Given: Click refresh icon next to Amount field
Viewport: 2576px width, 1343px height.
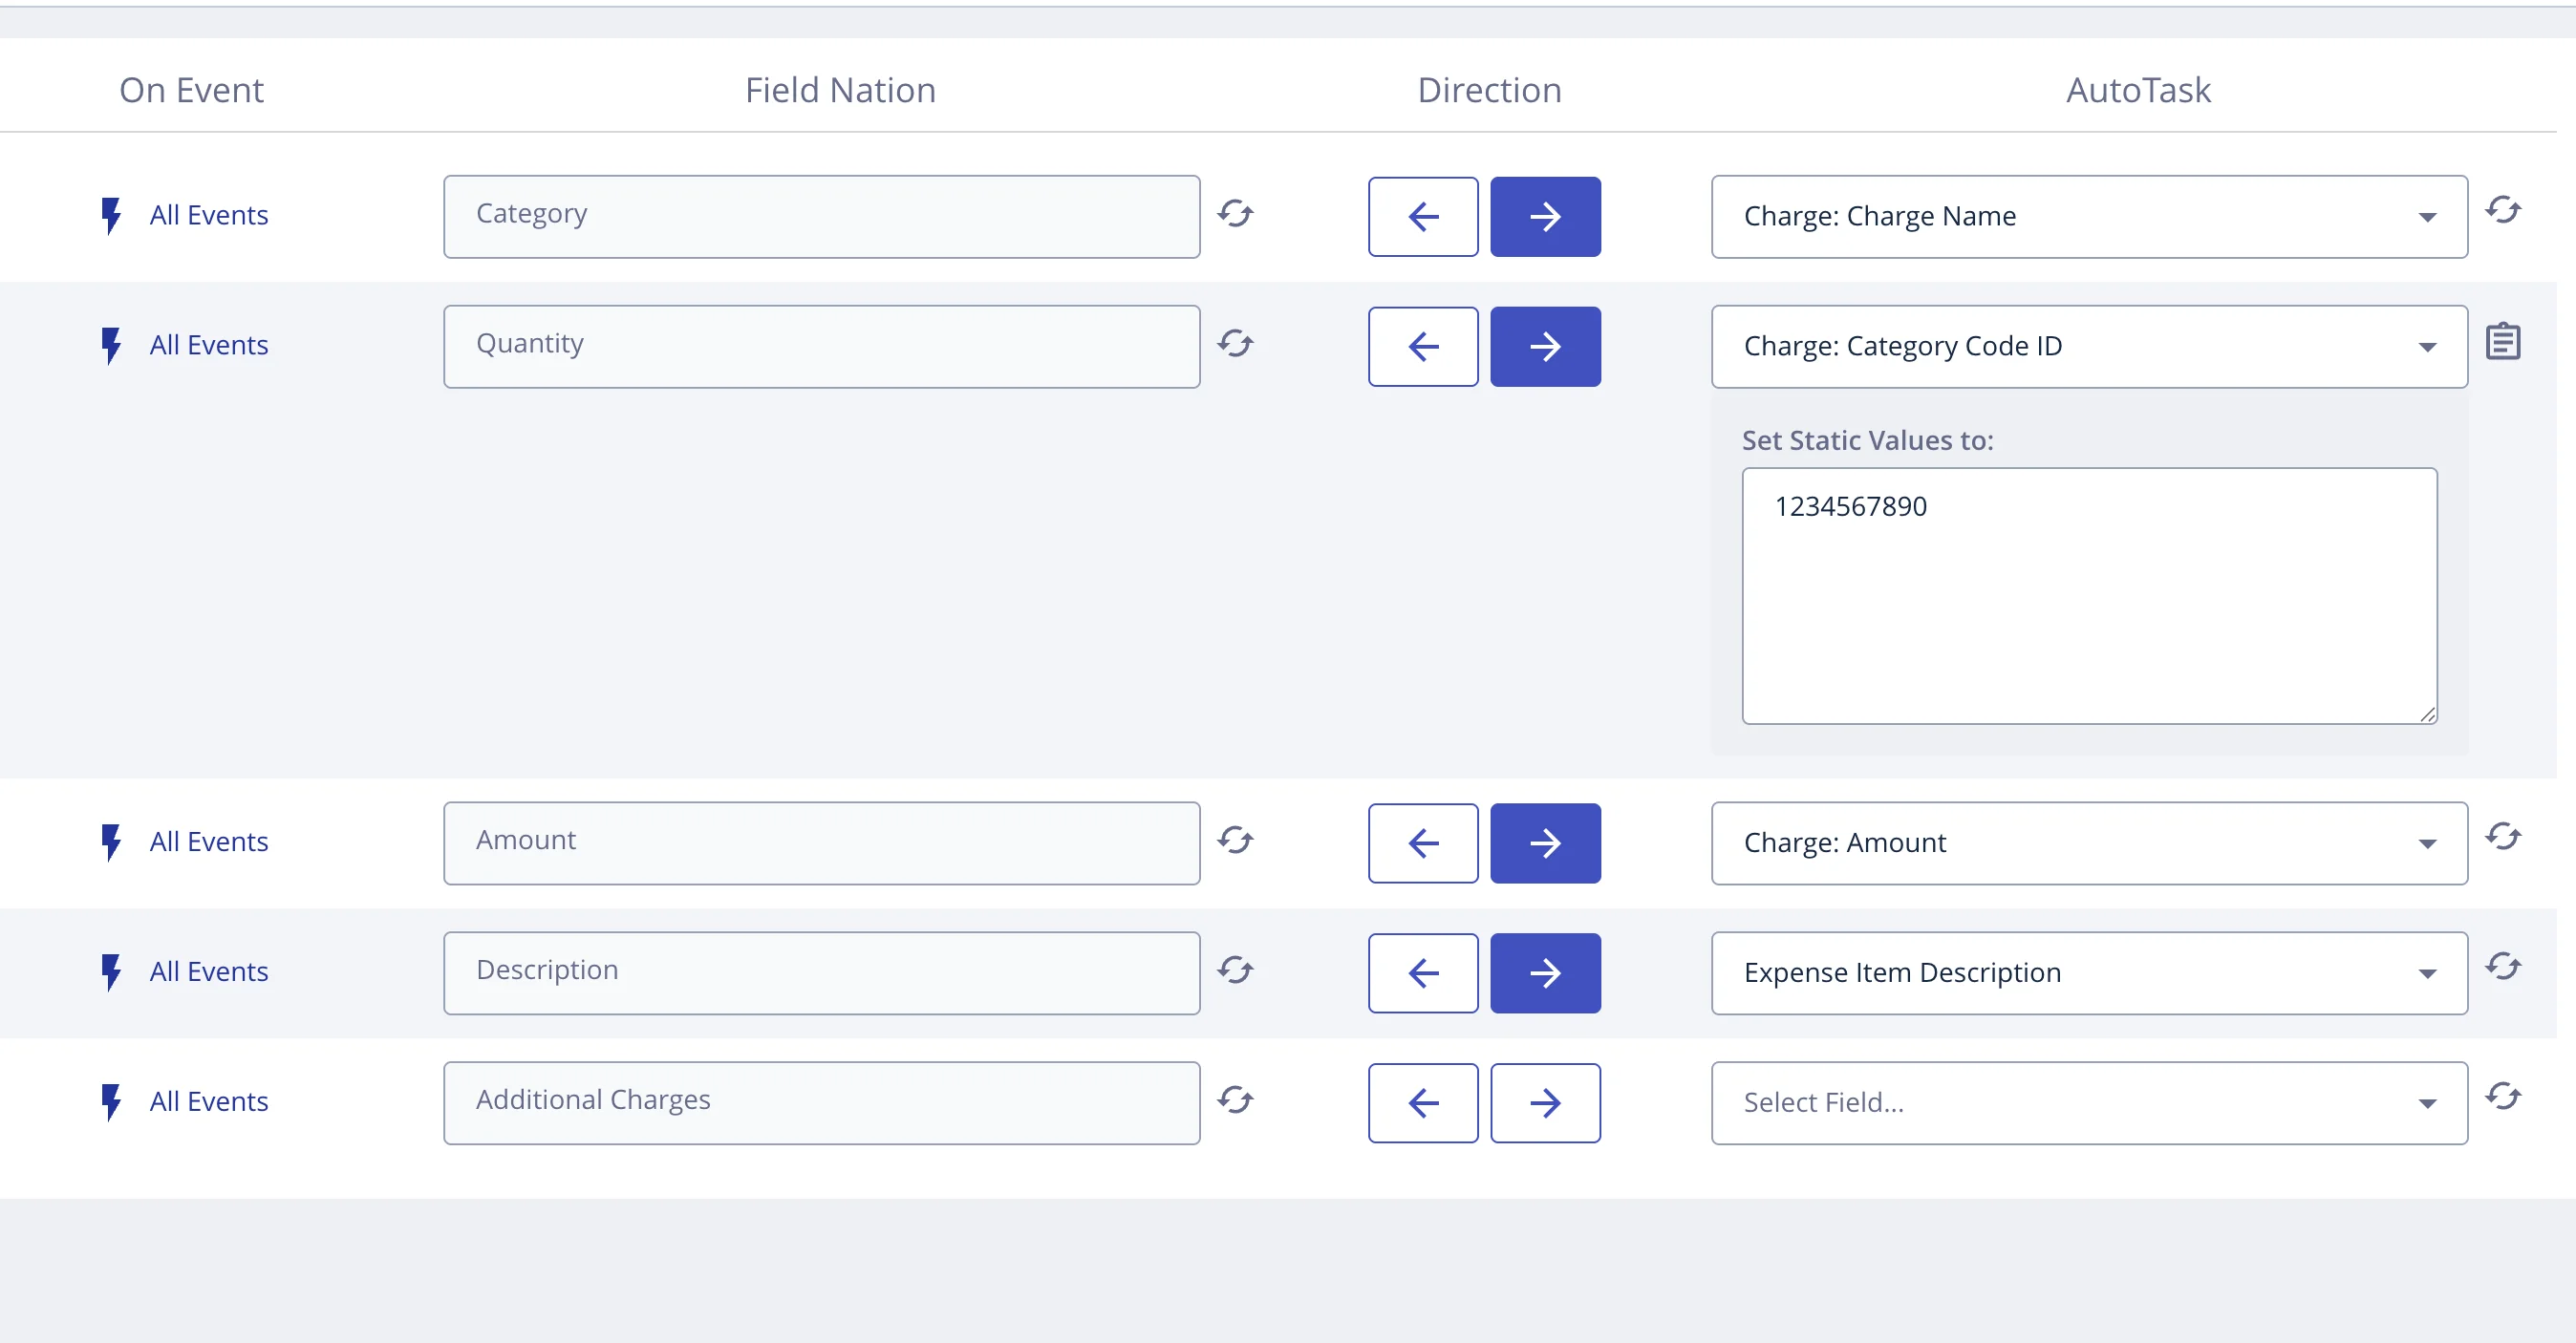Looking at the screenshot, I should [1235, 841].
